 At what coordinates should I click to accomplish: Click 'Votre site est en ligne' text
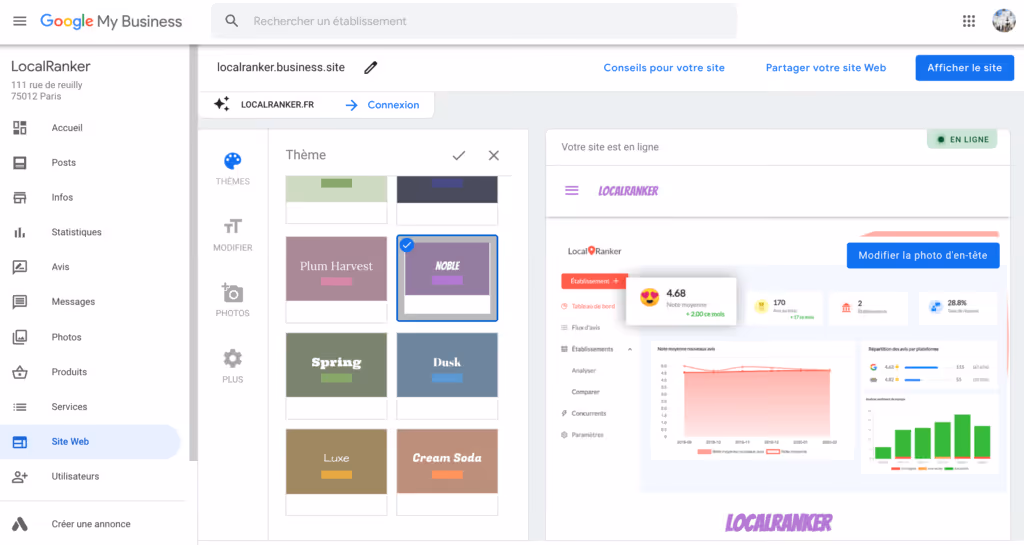(610, 147)
